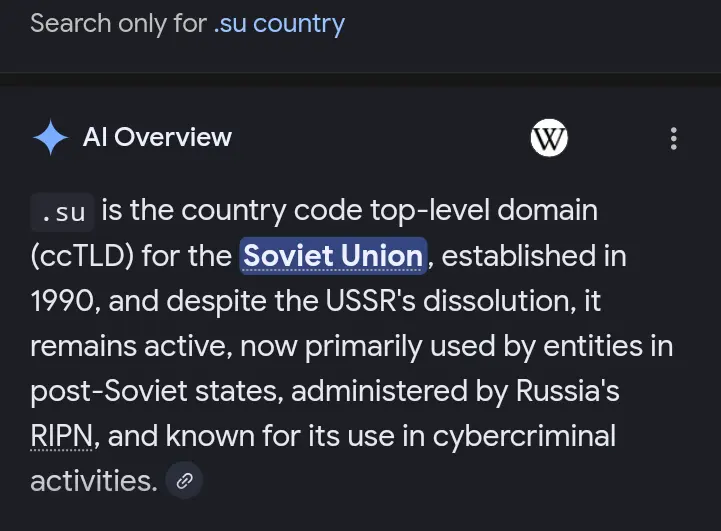Click the AI Overview sparkle icon
This screenshot has width=721, height=531.
(50, 138)
